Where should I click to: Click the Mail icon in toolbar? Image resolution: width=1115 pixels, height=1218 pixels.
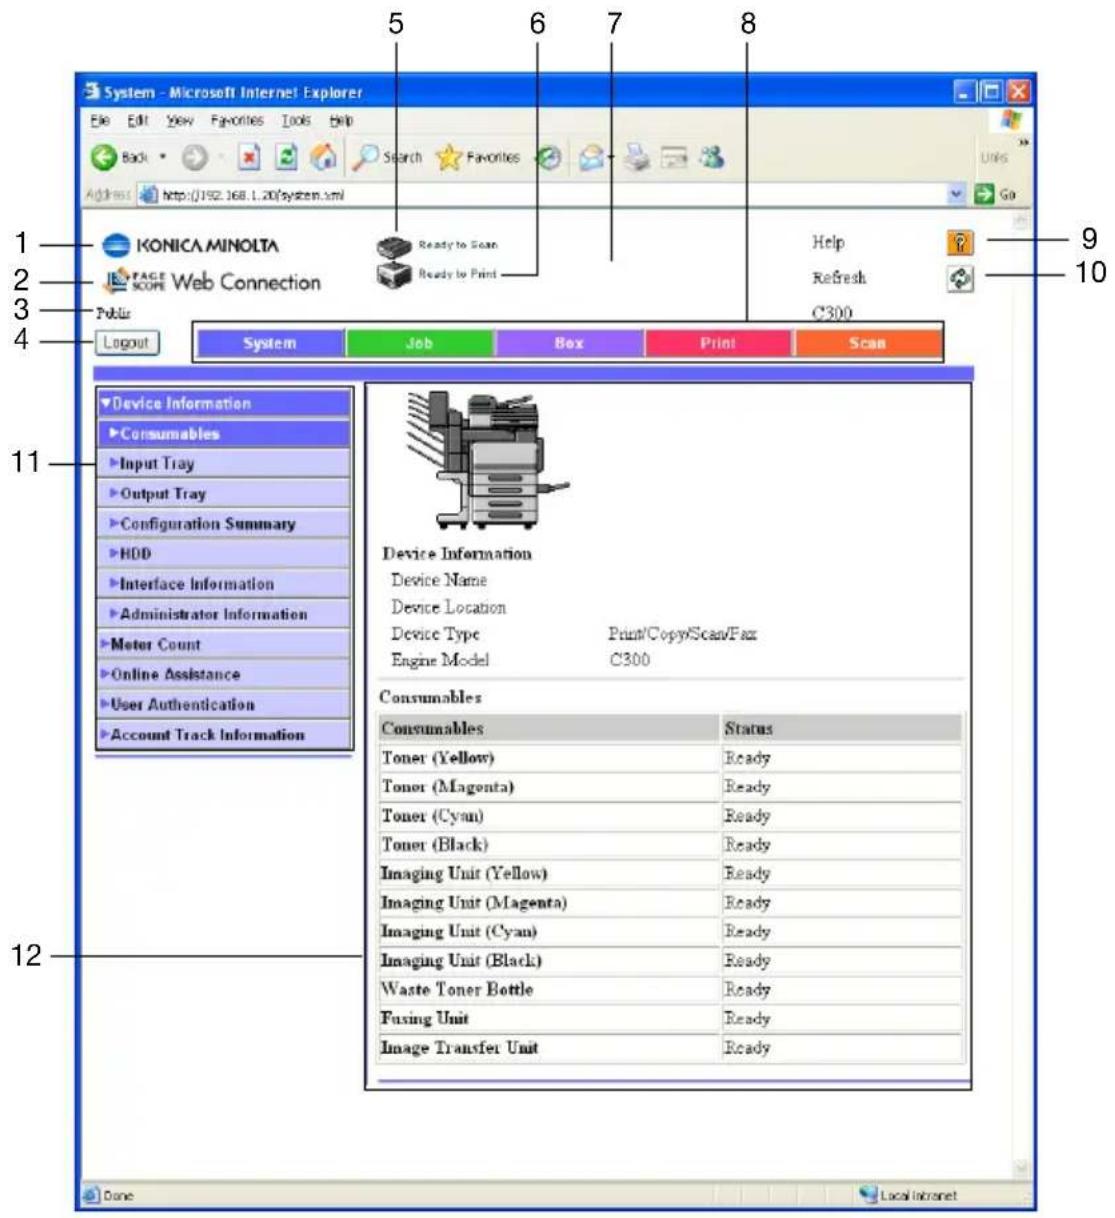point(592,157)
